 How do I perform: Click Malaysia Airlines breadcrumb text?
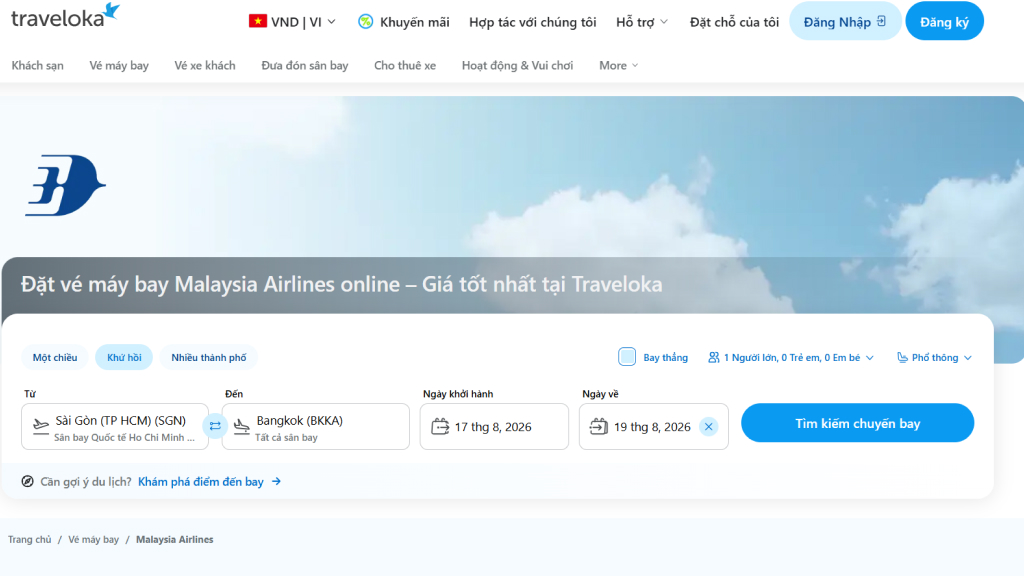coord(174,539)
